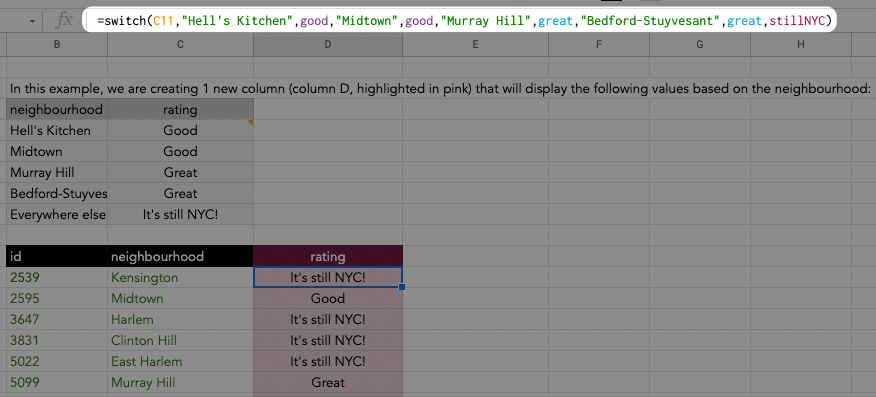
Task: Click C11 reference in formula bar
Action: (163, 22)
